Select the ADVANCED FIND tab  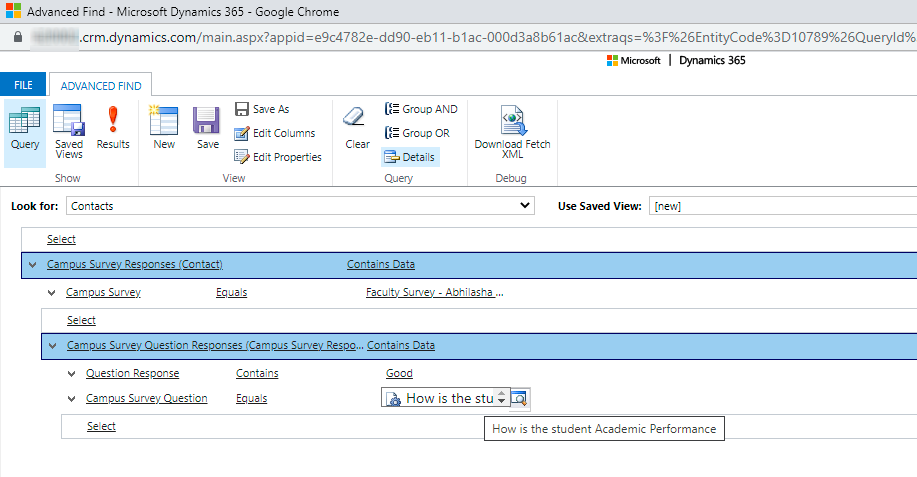102,86
